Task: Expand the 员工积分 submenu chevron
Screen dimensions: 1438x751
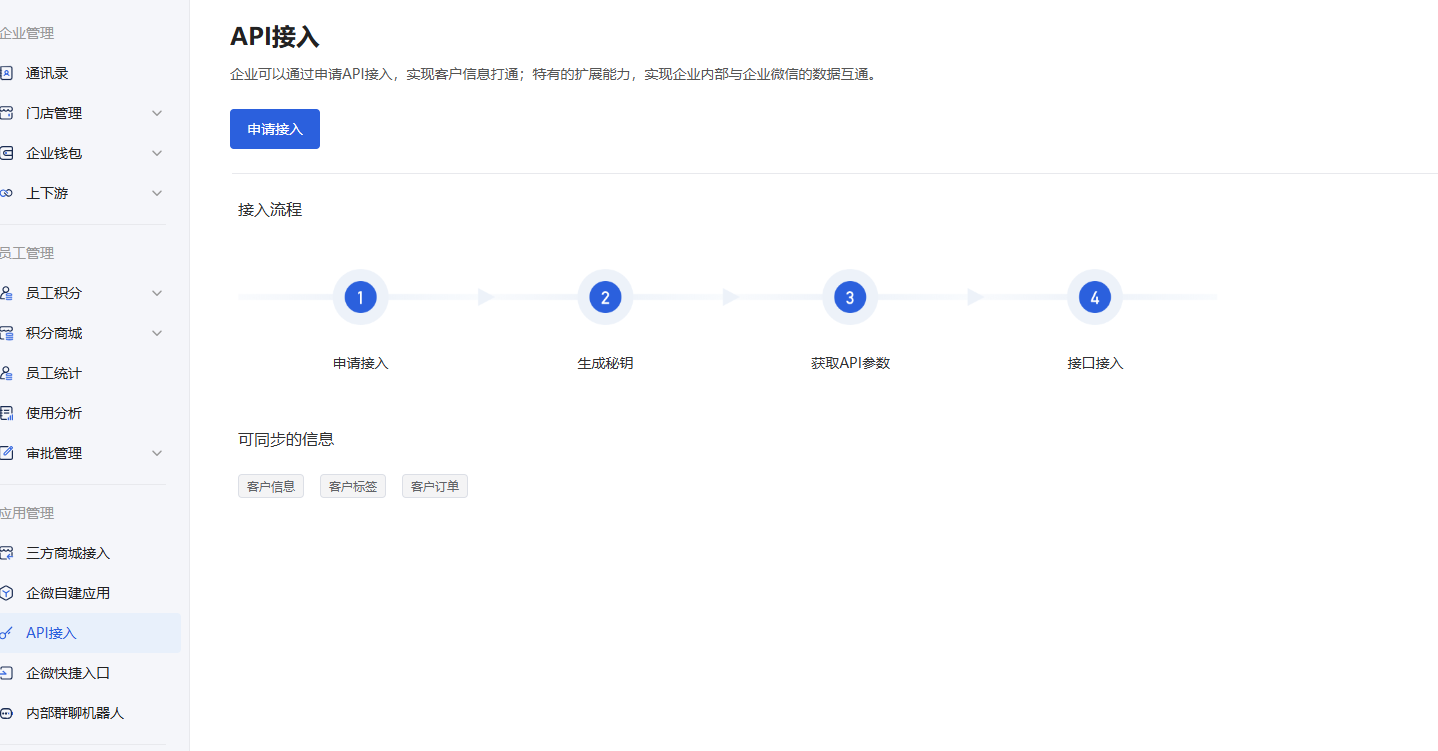Action: click(157, 293)
